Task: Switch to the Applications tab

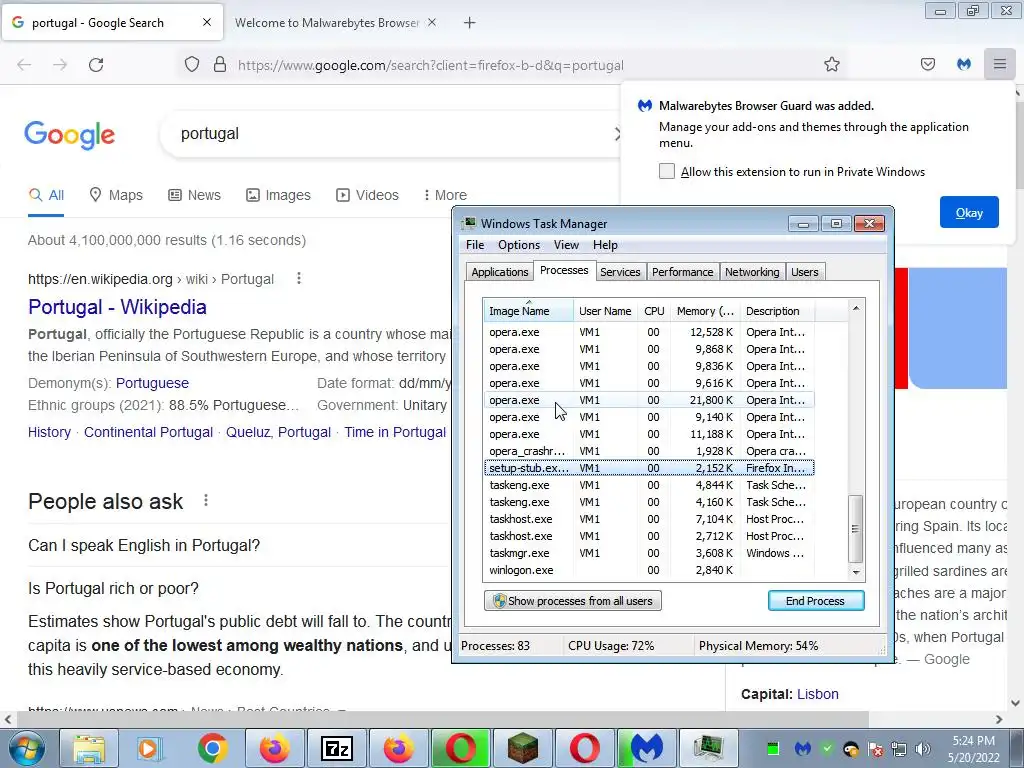Action: click(x=500, y=272)
